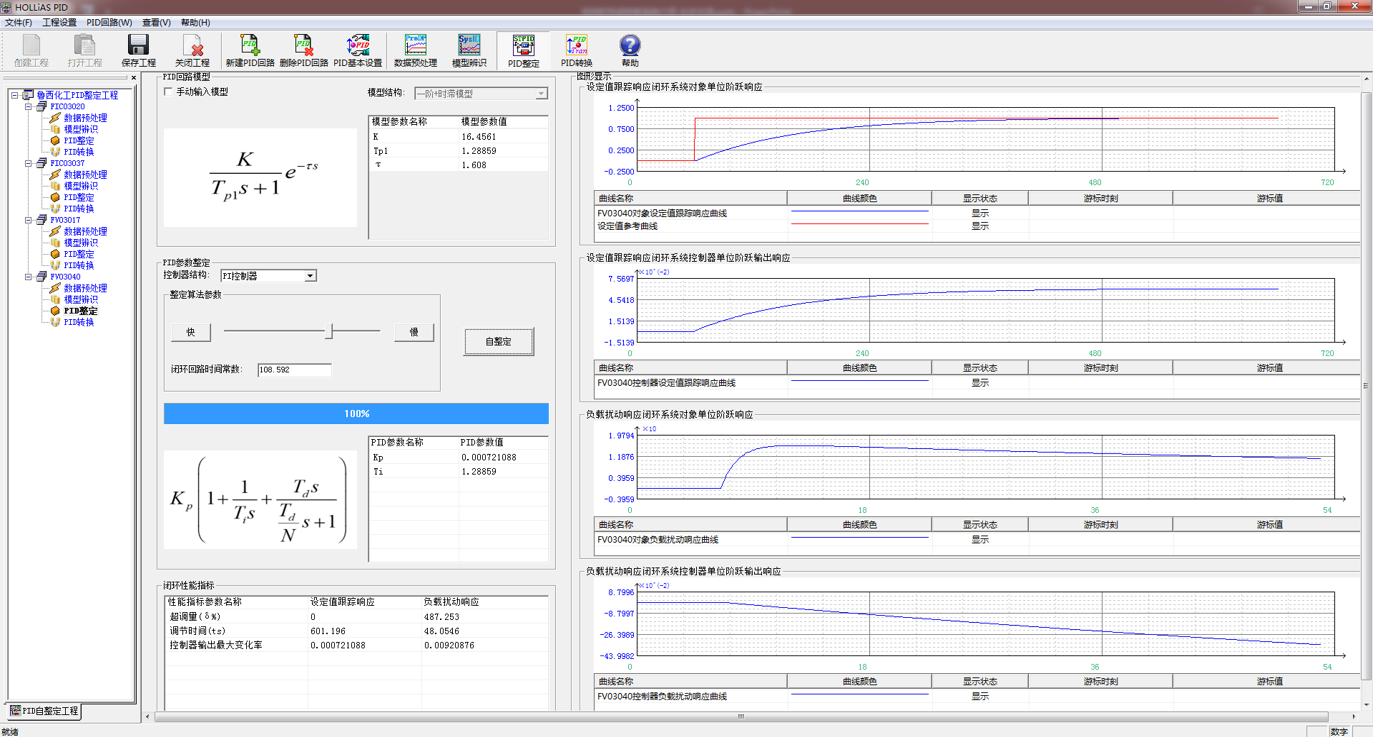The width and height of the screenshot is (1373, 737).
Task: Open the 控制器结构 dropdown showing PI控制器
Action: [x=310, y=276]
